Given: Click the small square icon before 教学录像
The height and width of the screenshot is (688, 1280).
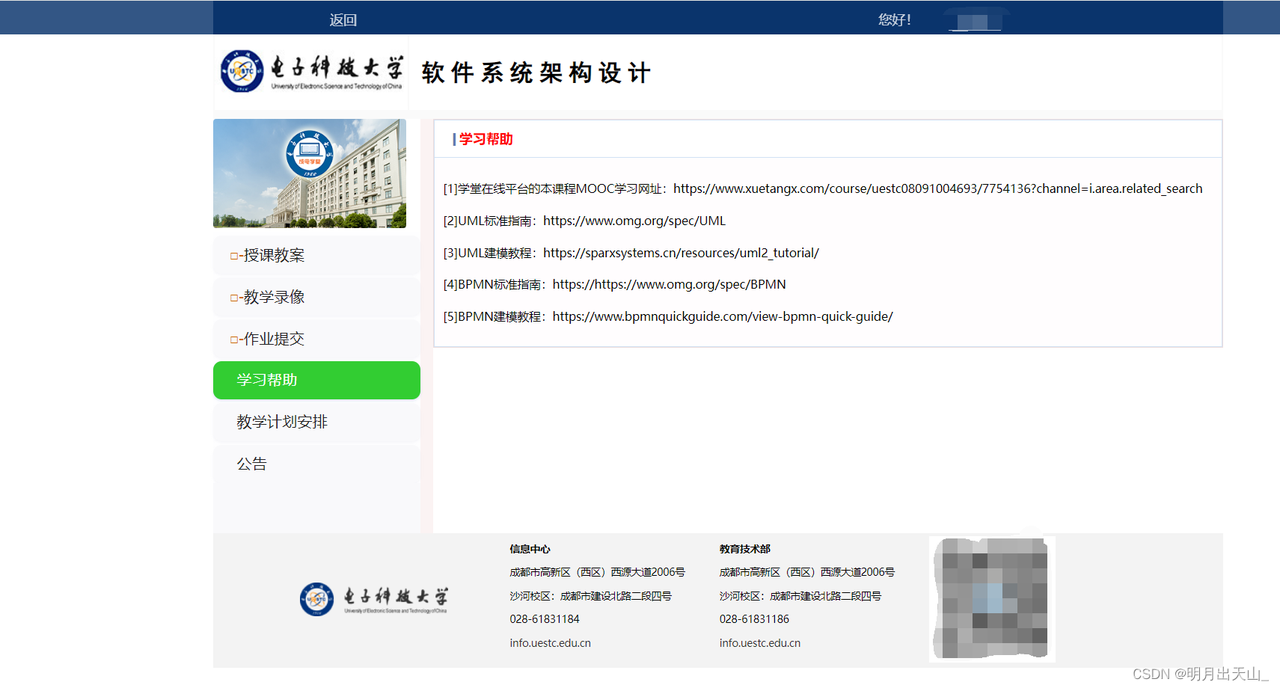Looking at the screenshot, I should pyautogui.click(x=234, y=298).
